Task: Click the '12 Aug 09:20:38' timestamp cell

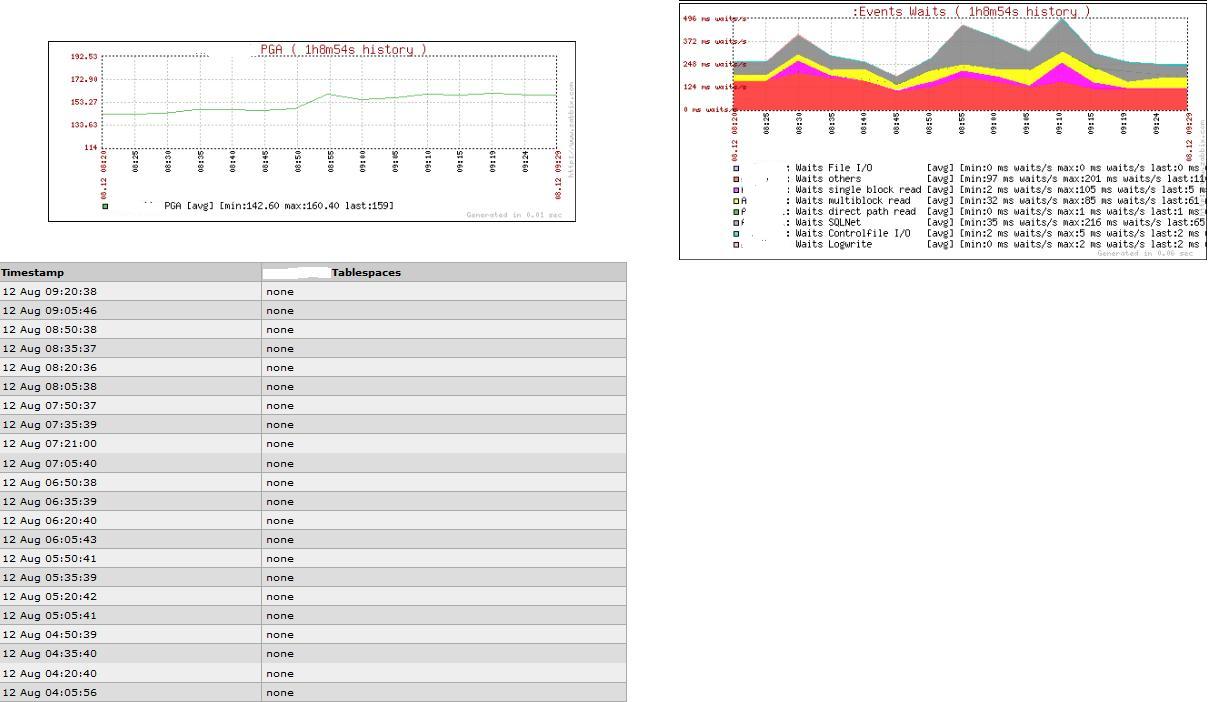Action: (130, 291)
